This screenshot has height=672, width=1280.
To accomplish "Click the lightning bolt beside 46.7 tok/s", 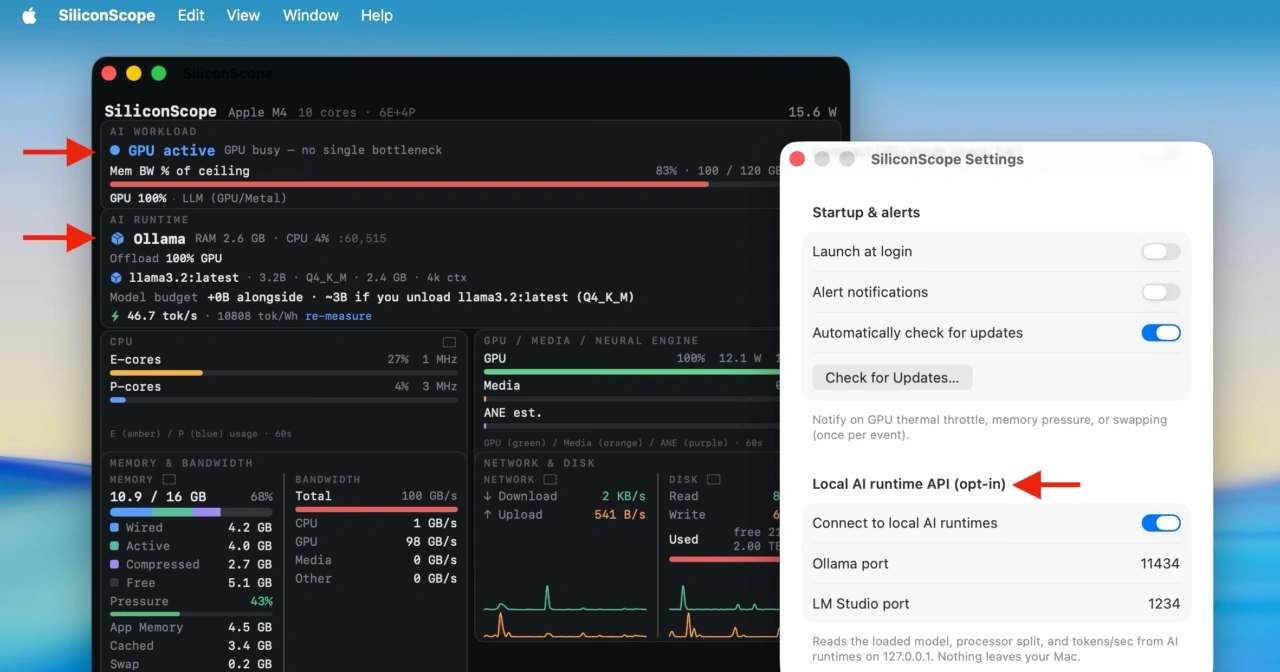I will (x=115, y=316).
